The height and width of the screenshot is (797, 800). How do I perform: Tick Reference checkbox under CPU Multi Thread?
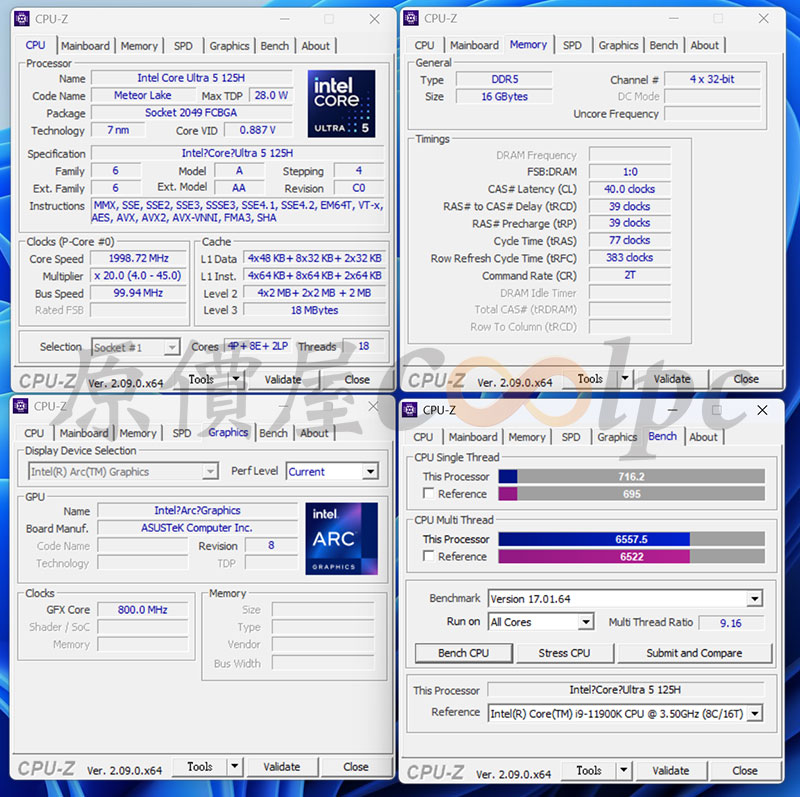[x=429, y=556]
